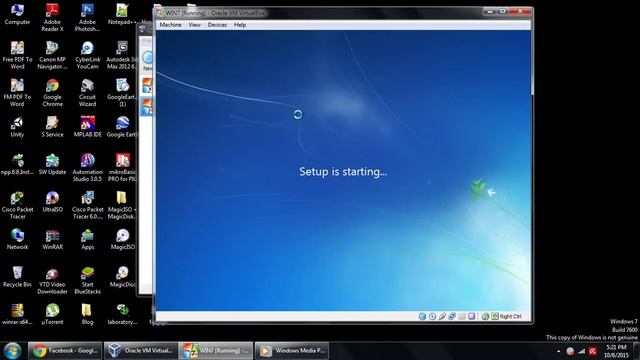The image size is (640, 360).
Task: Open the Devices menu in VirtualBox
Action: click(217, 25)
